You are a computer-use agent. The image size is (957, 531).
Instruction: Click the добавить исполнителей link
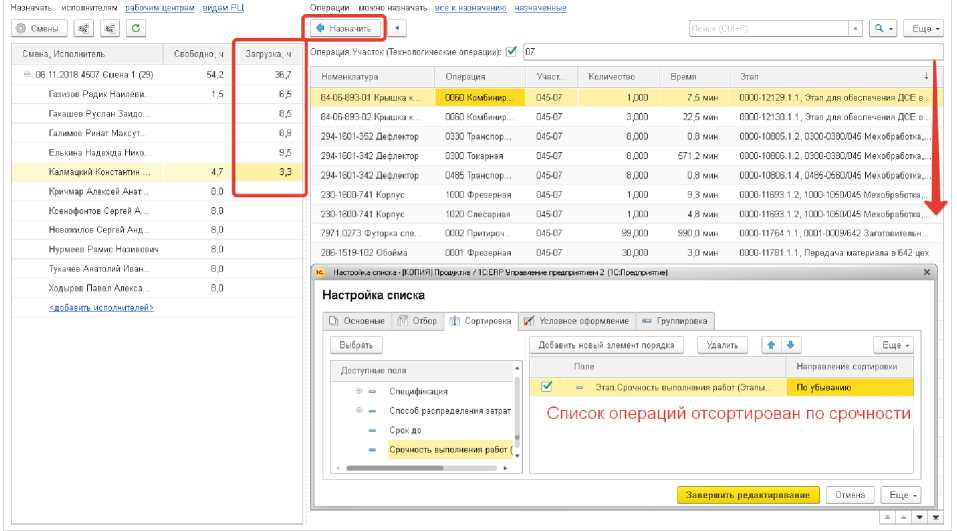pyautogui.click(x=100, y=307)
